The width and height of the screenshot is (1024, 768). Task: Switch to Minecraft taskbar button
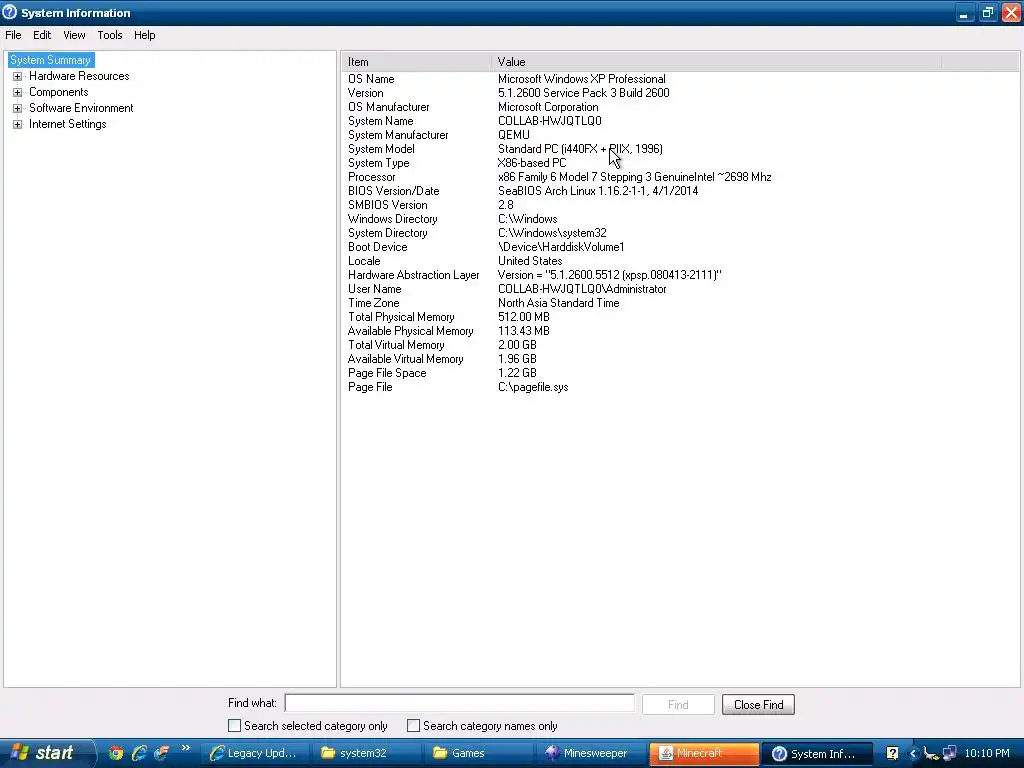[705, 754]
